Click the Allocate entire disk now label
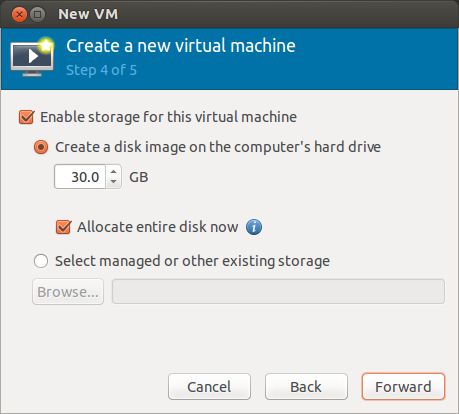The height and width of the screenshot is (414, 459). 158,227
